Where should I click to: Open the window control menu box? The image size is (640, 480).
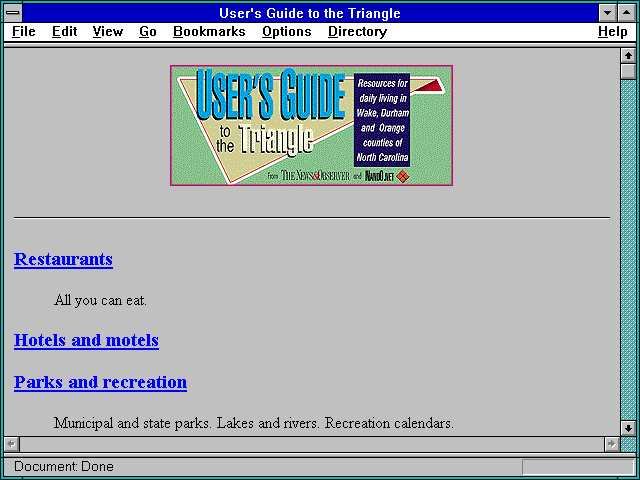[x=13, y=13]
